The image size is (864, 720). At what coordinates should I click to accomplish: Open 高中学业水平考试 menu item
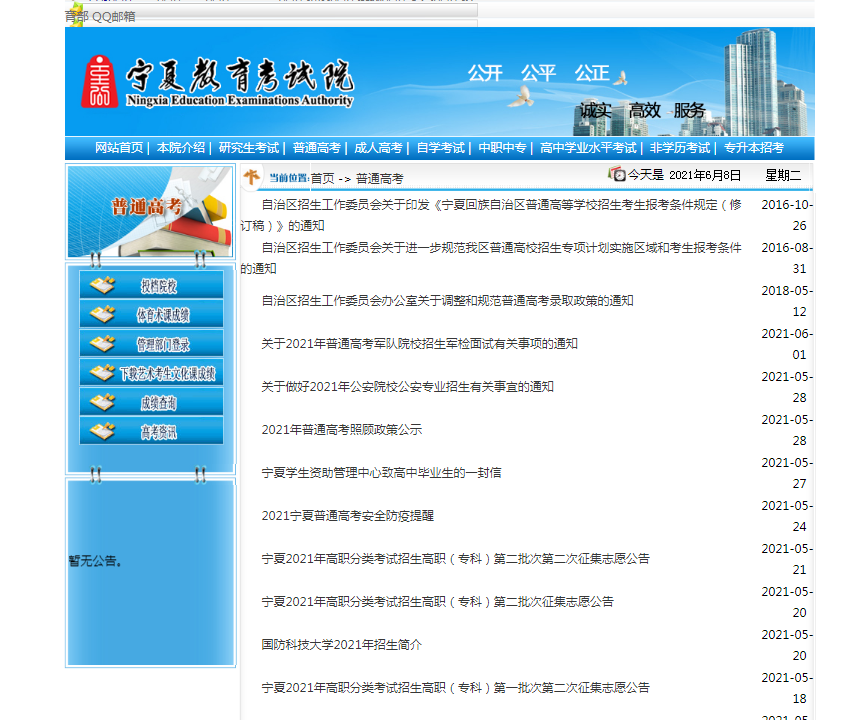click(x=588, y=148)
